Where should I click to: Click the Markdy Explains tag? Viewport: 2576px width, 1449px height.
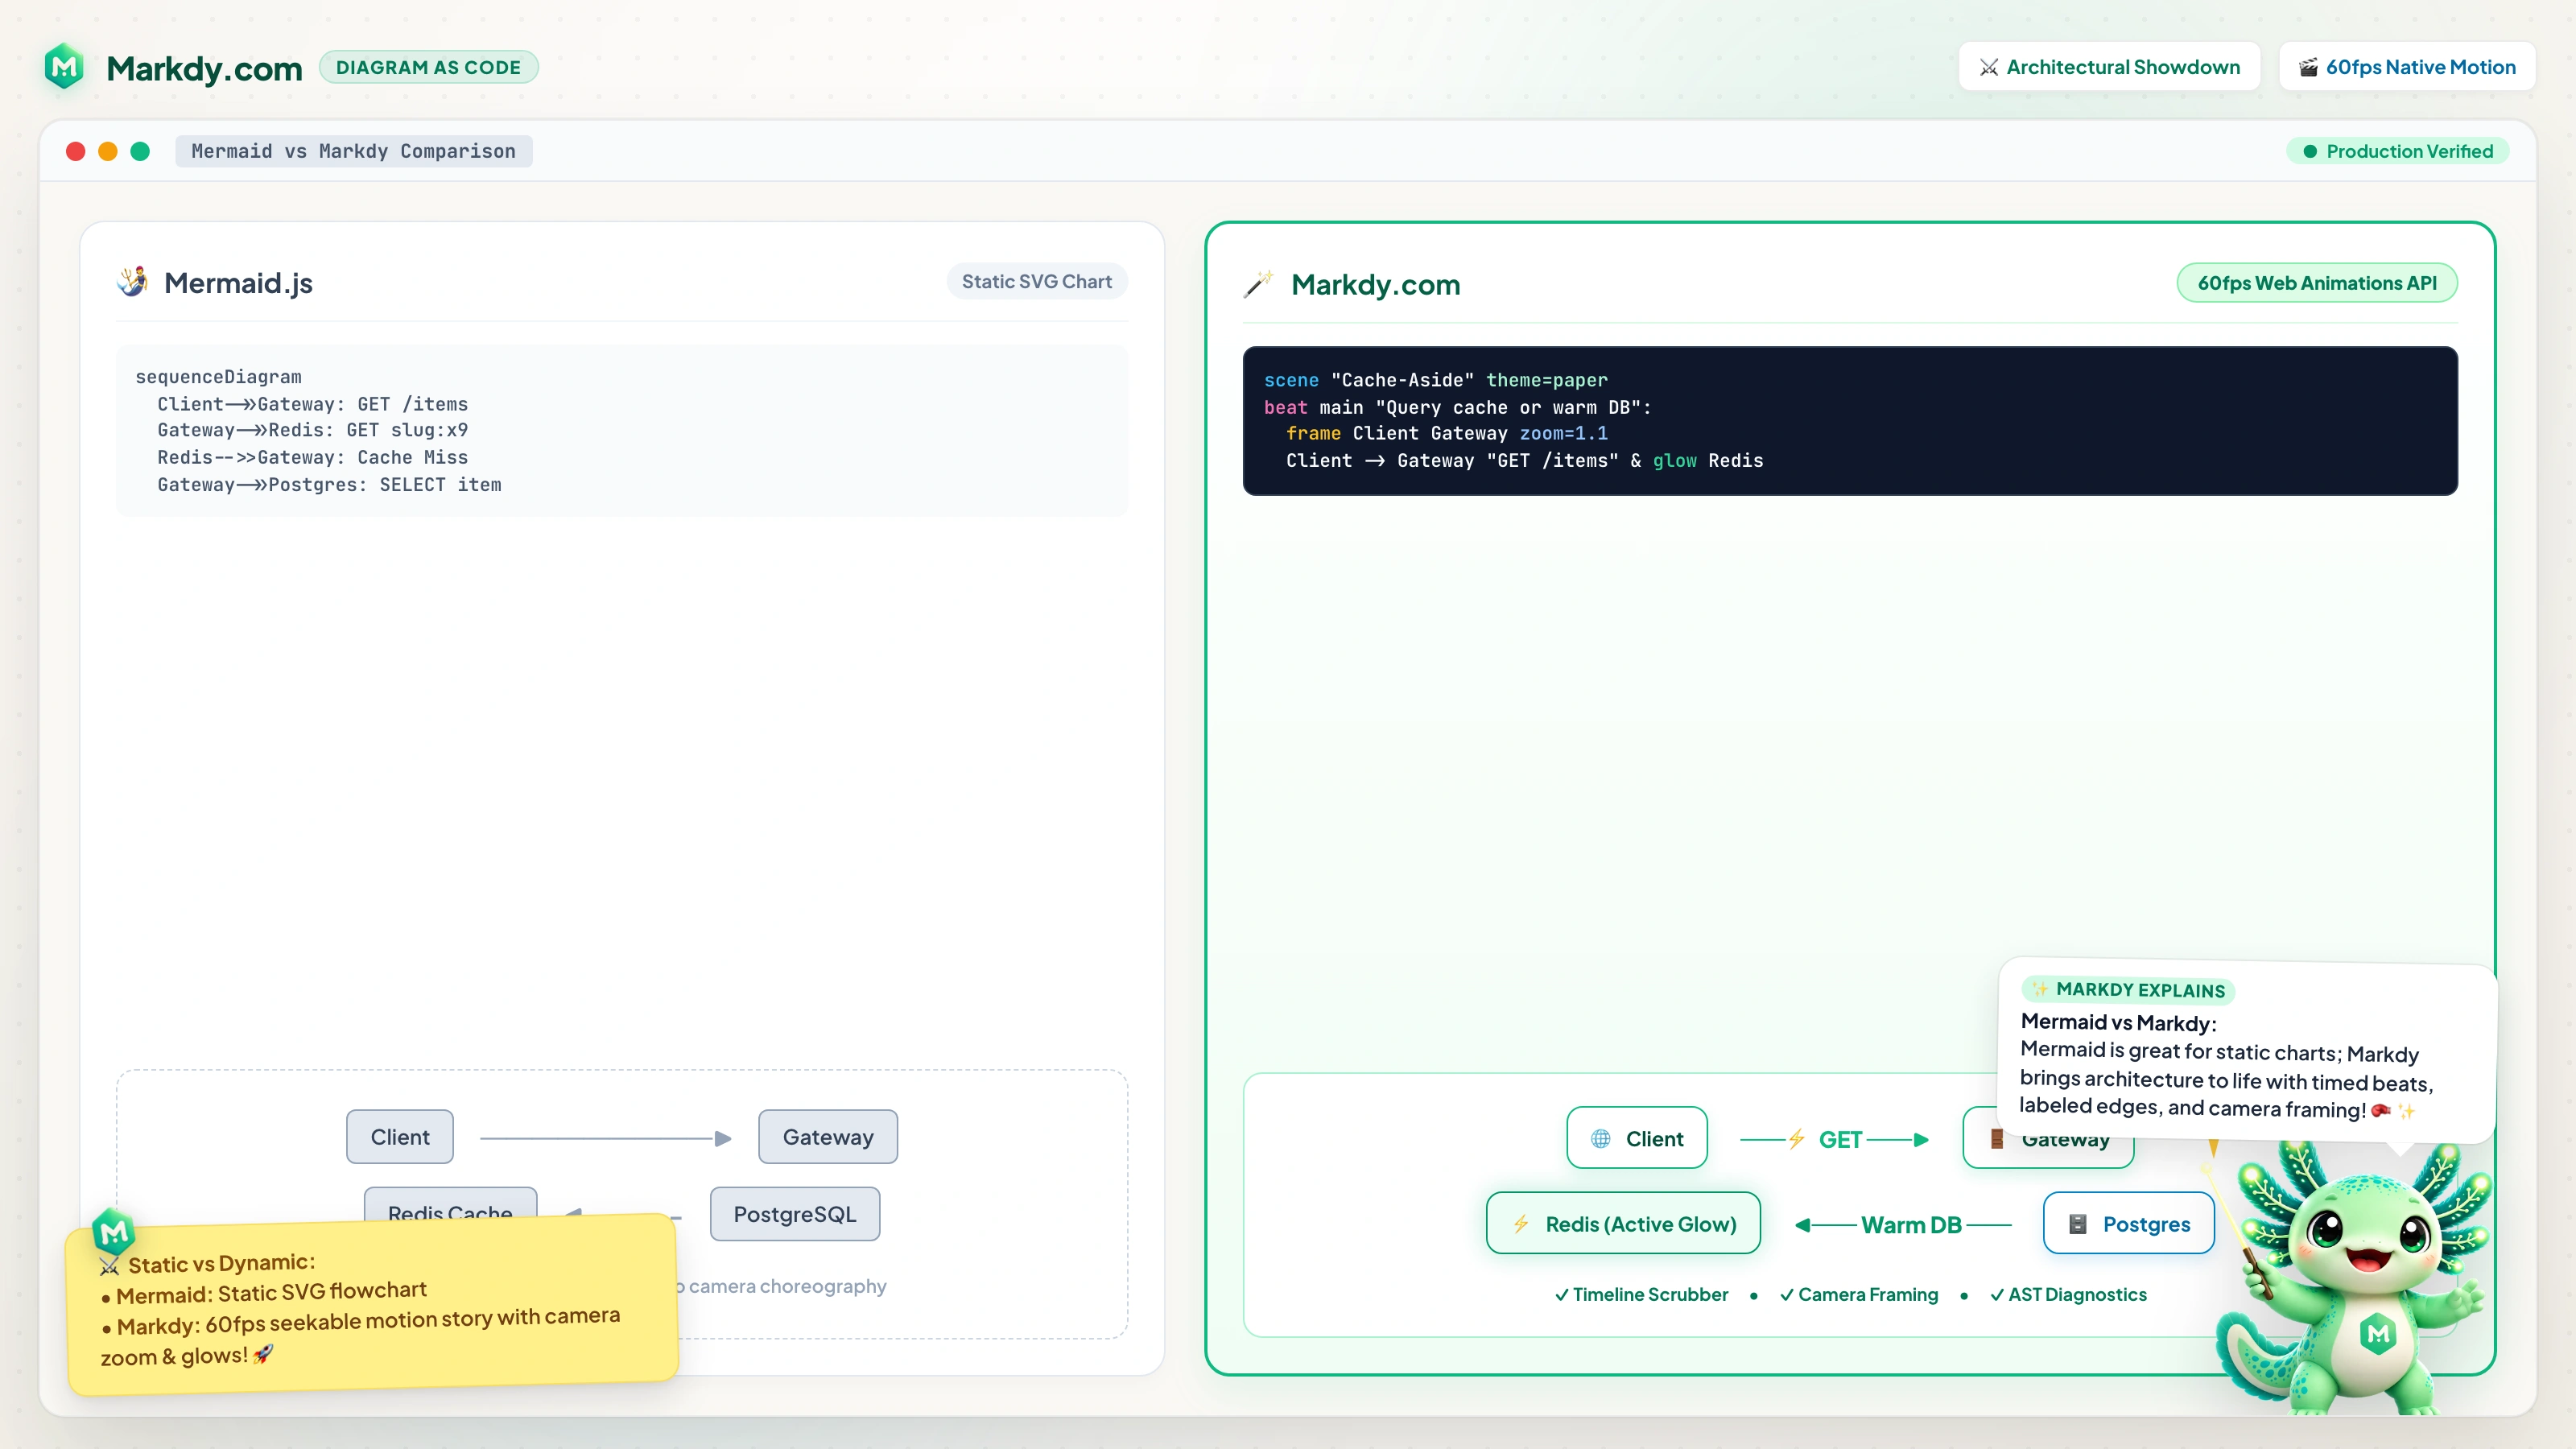[x=2128, y=990]
